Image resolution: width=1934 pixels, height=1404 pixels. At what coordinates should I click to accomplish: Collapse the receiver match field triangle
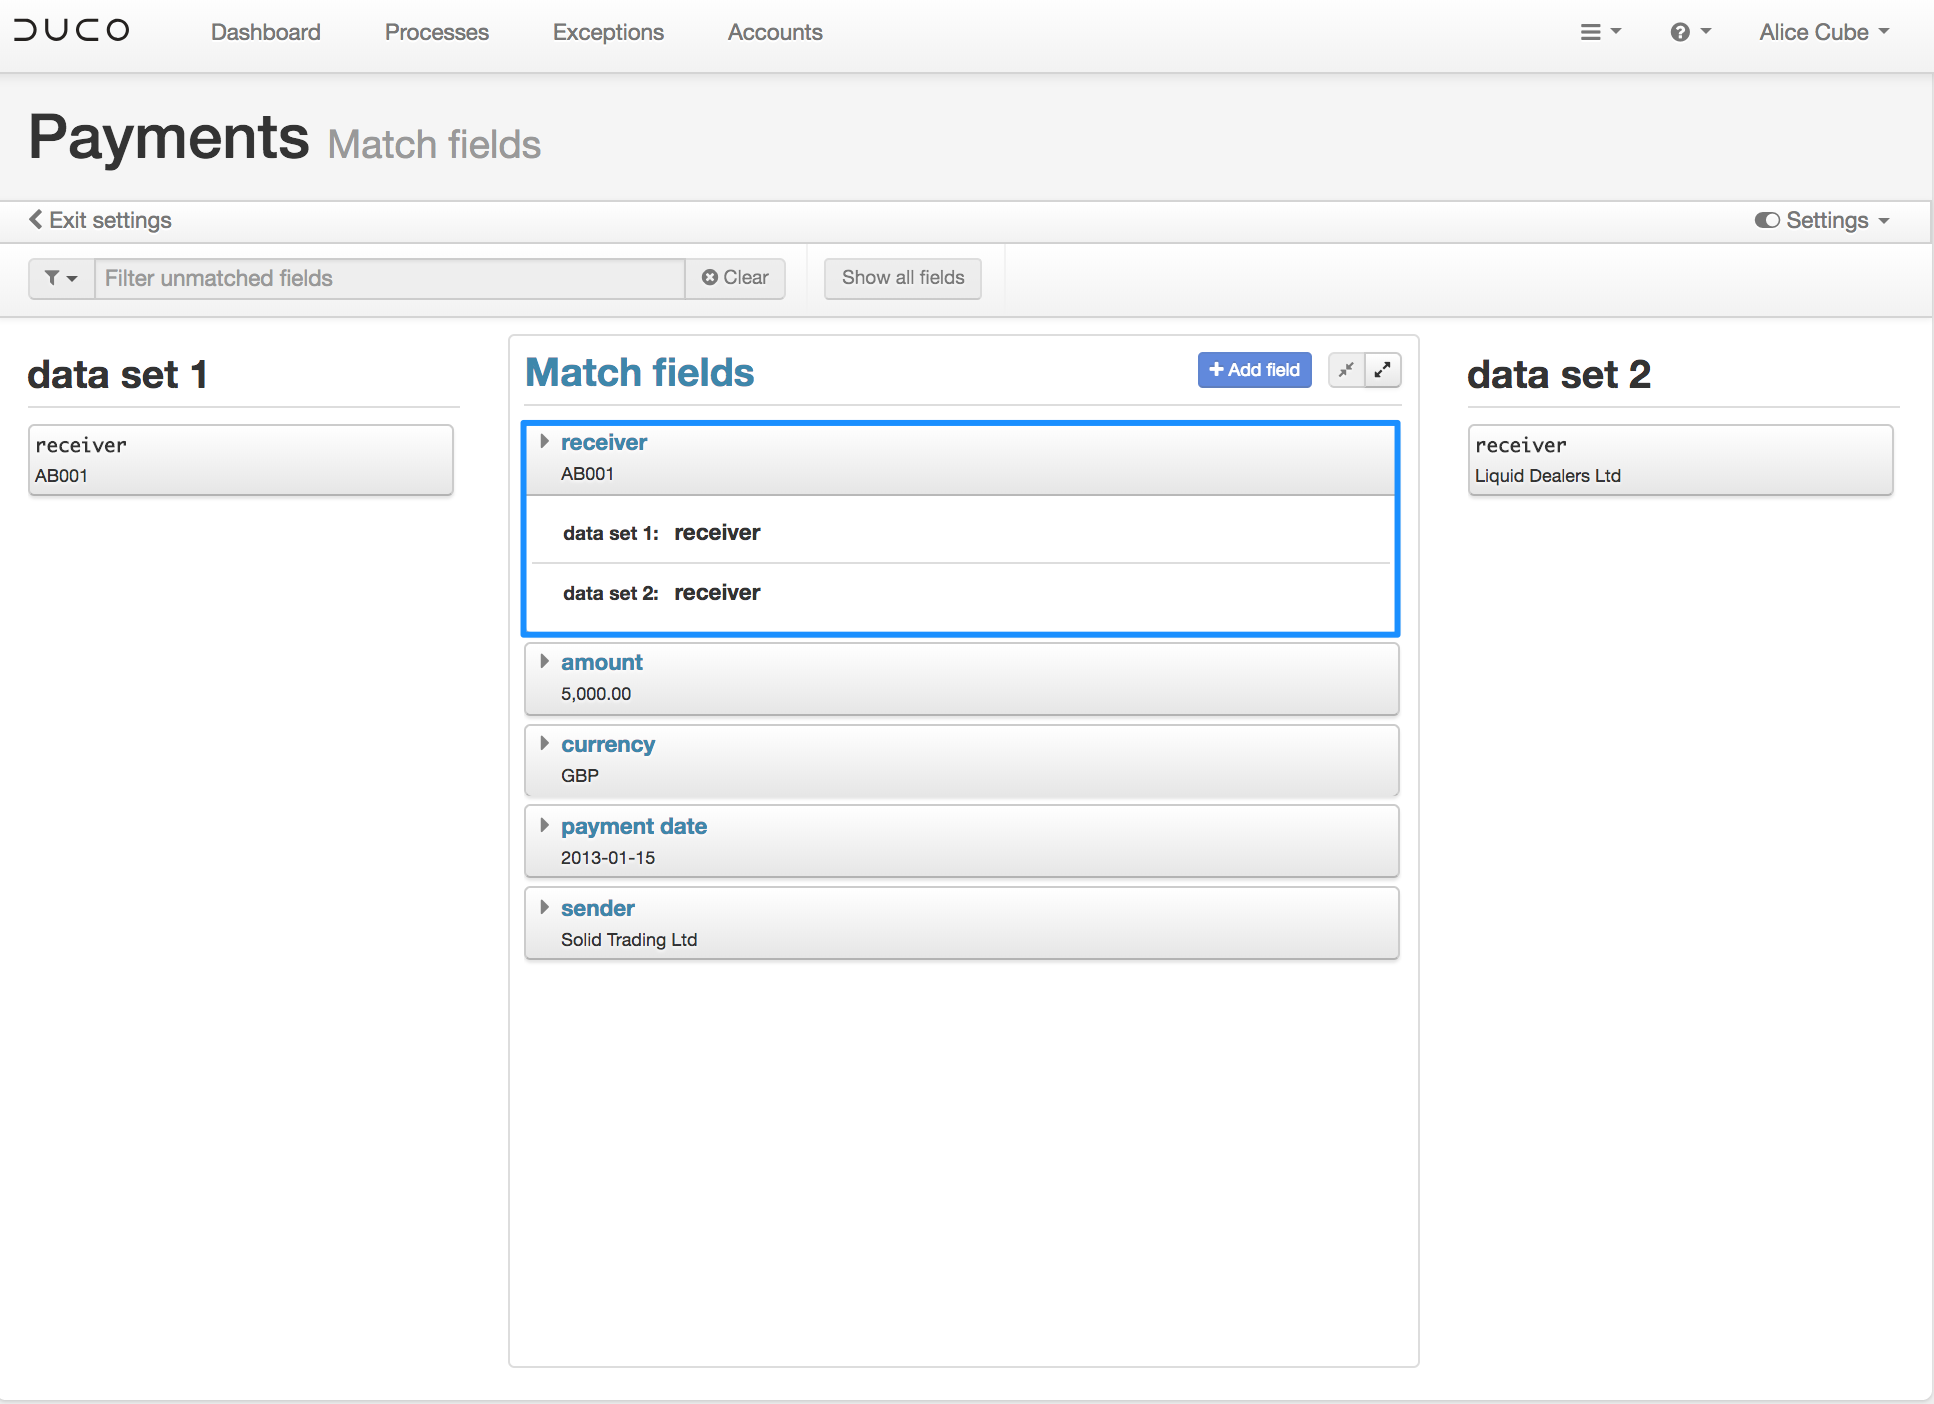coord(545,441)
